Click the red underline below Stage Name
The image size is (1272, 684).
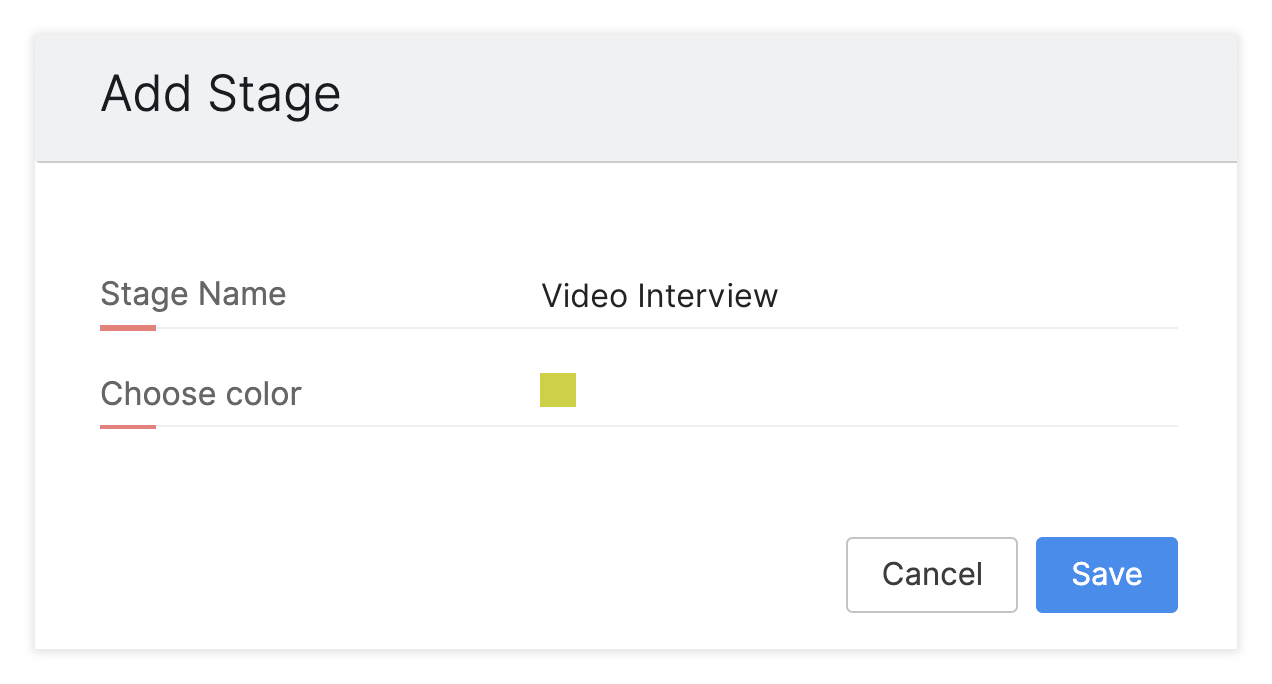coord(128,328)
